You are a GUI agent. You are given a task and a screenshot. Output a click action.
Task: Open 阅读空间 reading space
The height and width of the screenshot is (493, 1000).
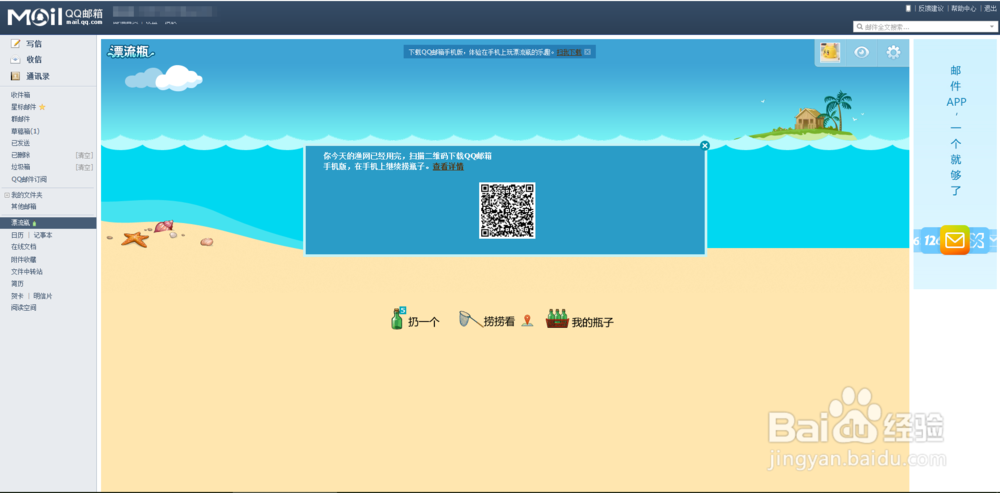(x=23, y=307)
